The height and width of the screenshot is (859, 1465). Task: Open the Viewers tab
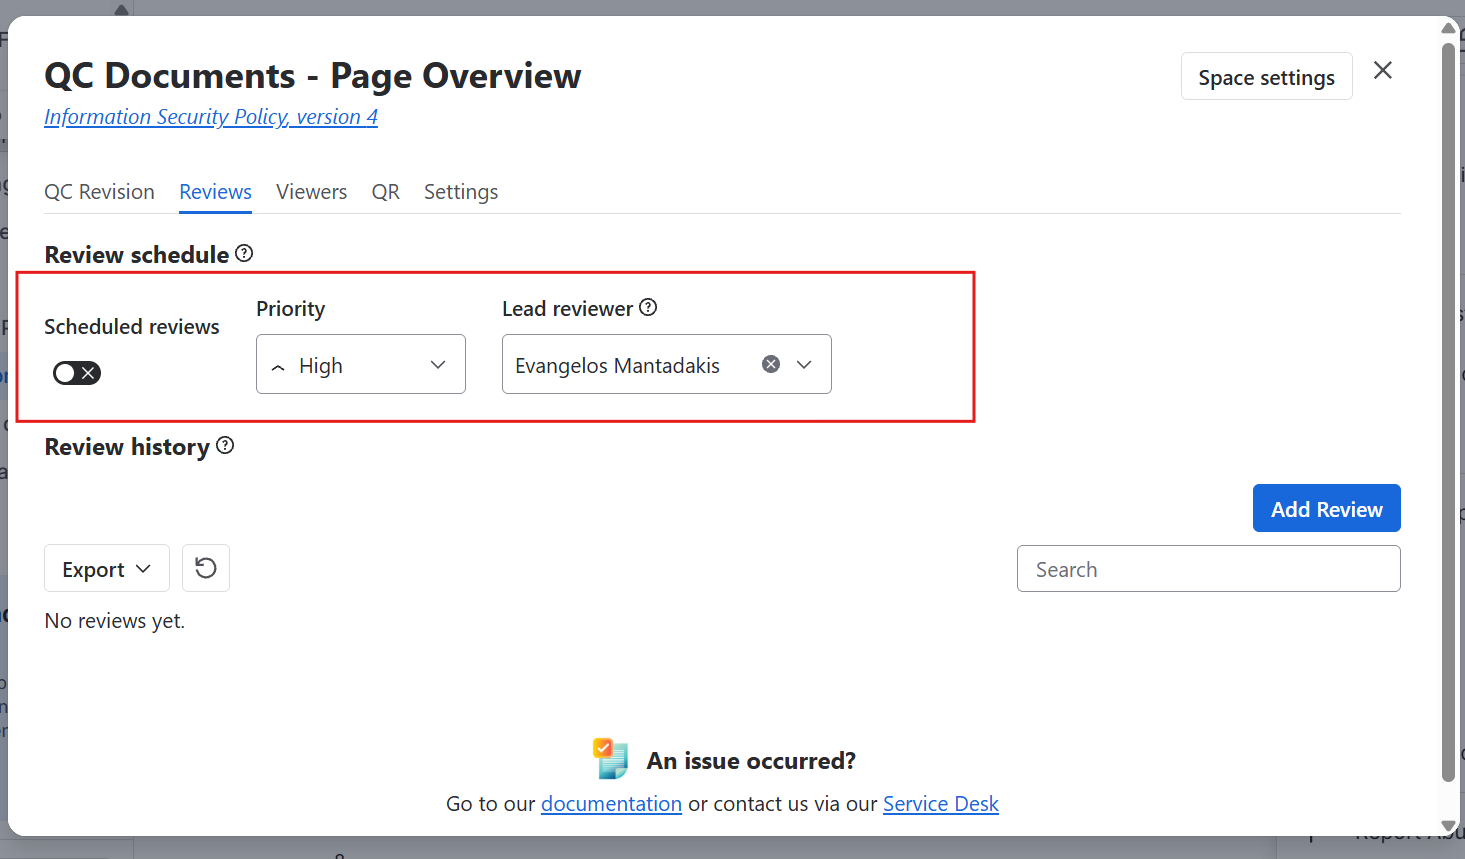coord(312,192)
